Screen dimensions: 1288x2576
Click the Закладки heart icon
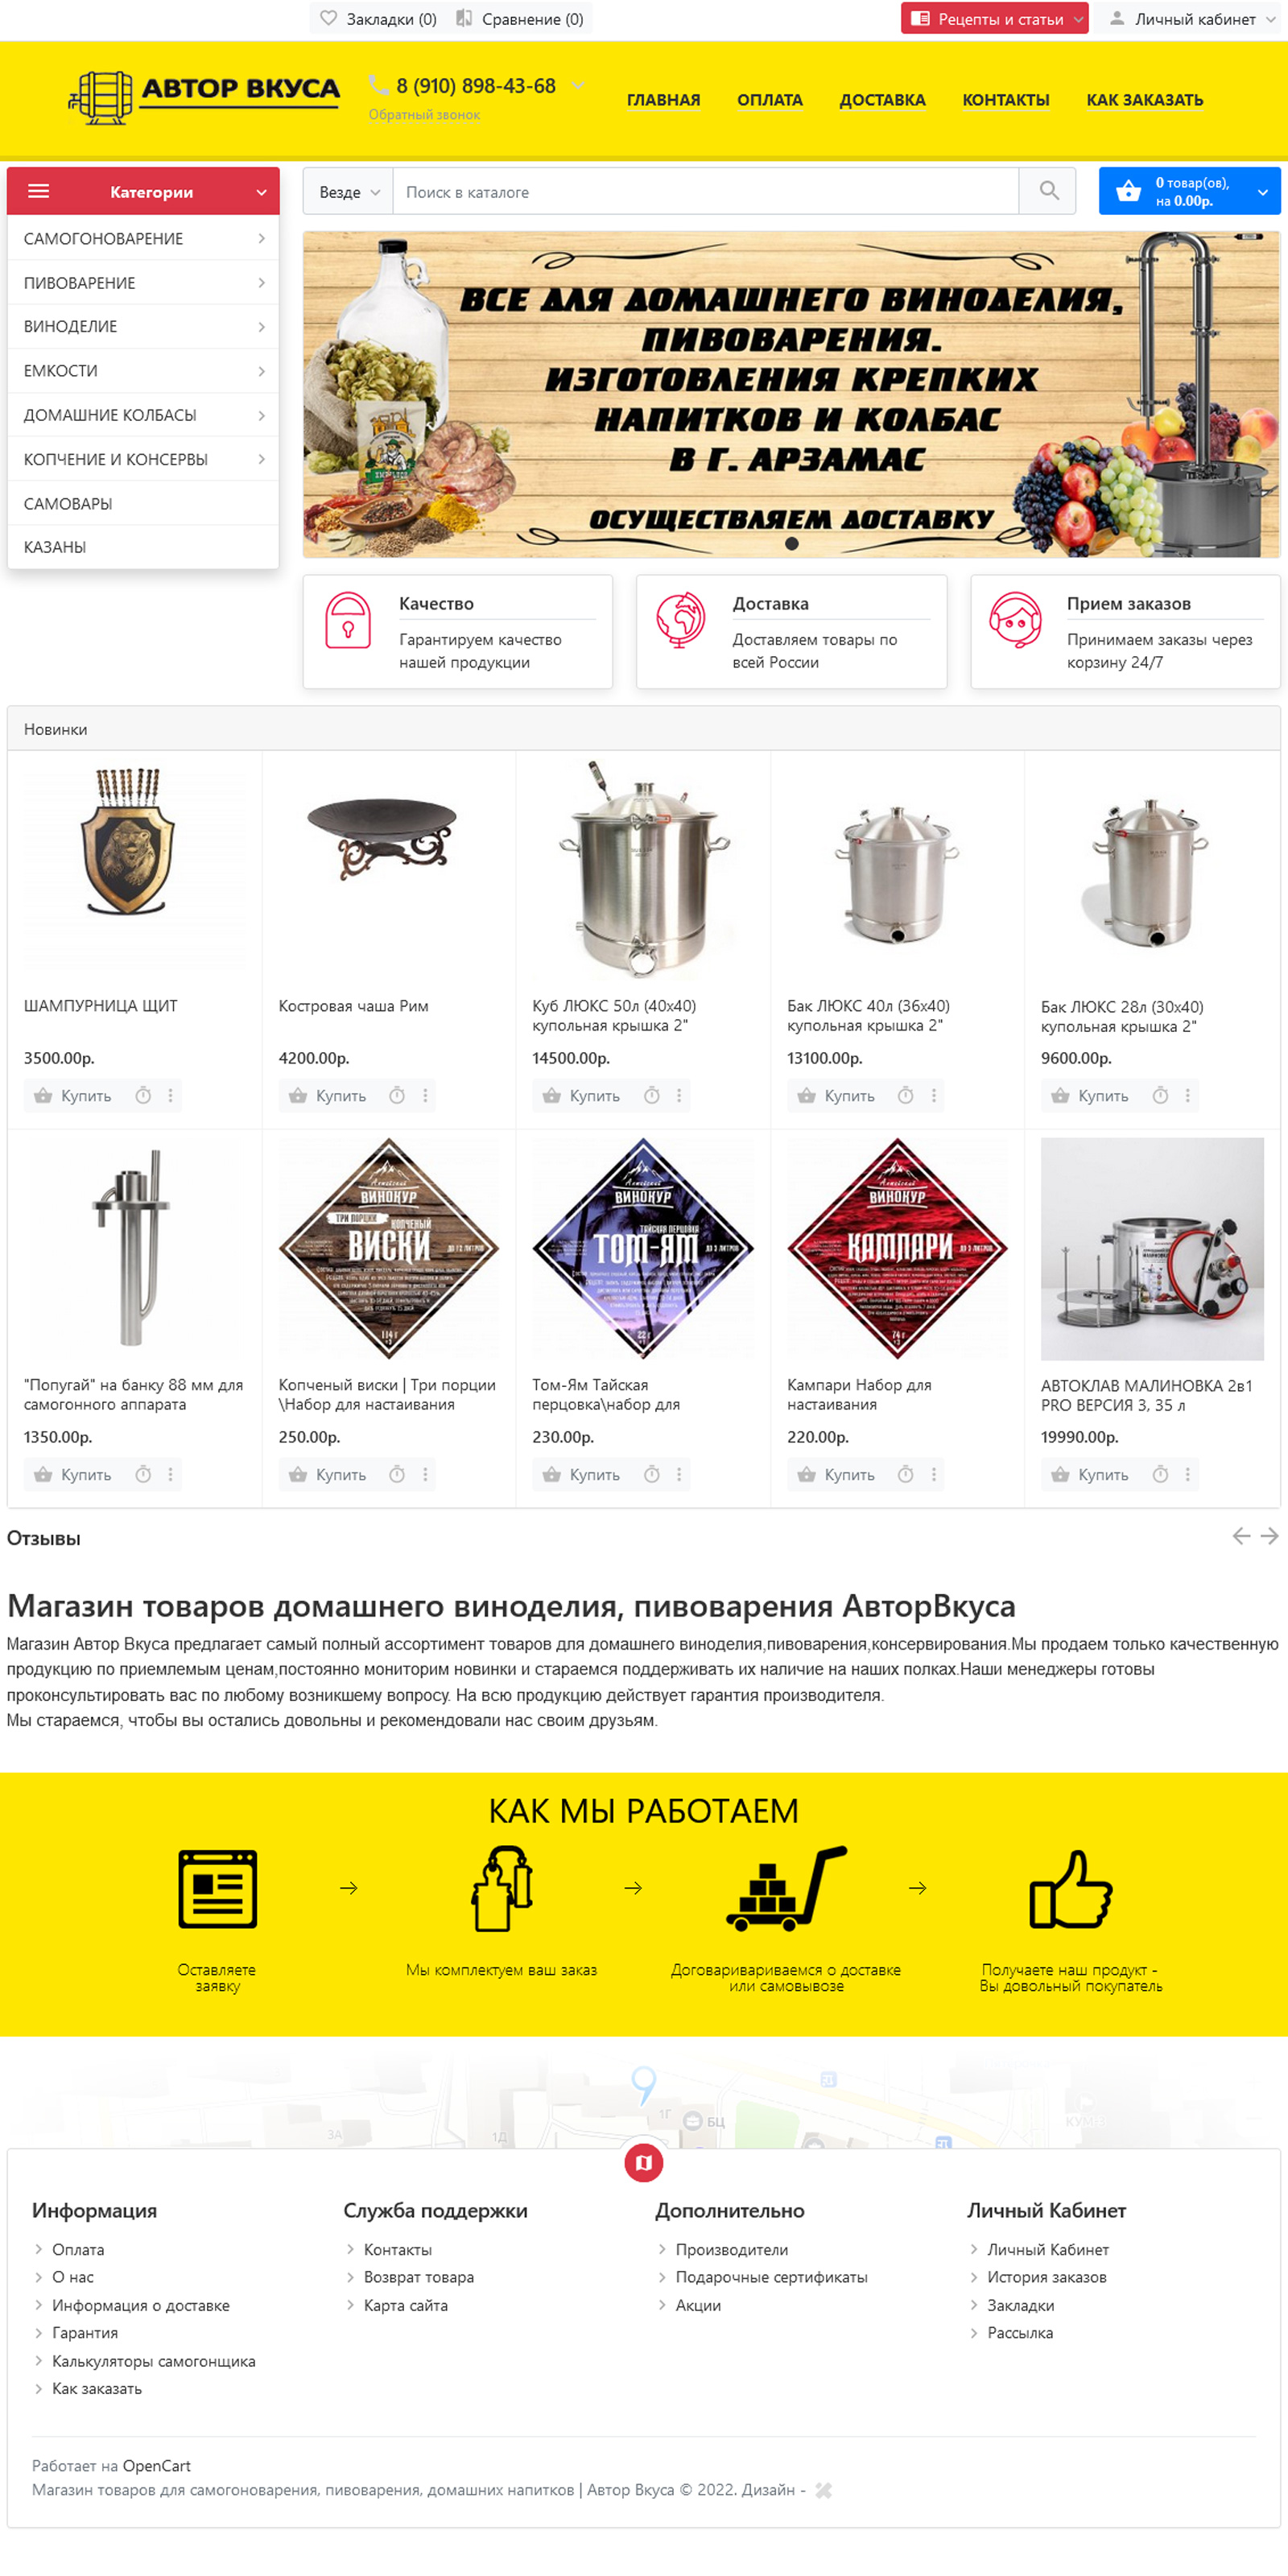pyautogui.click(x=328, y=18)
